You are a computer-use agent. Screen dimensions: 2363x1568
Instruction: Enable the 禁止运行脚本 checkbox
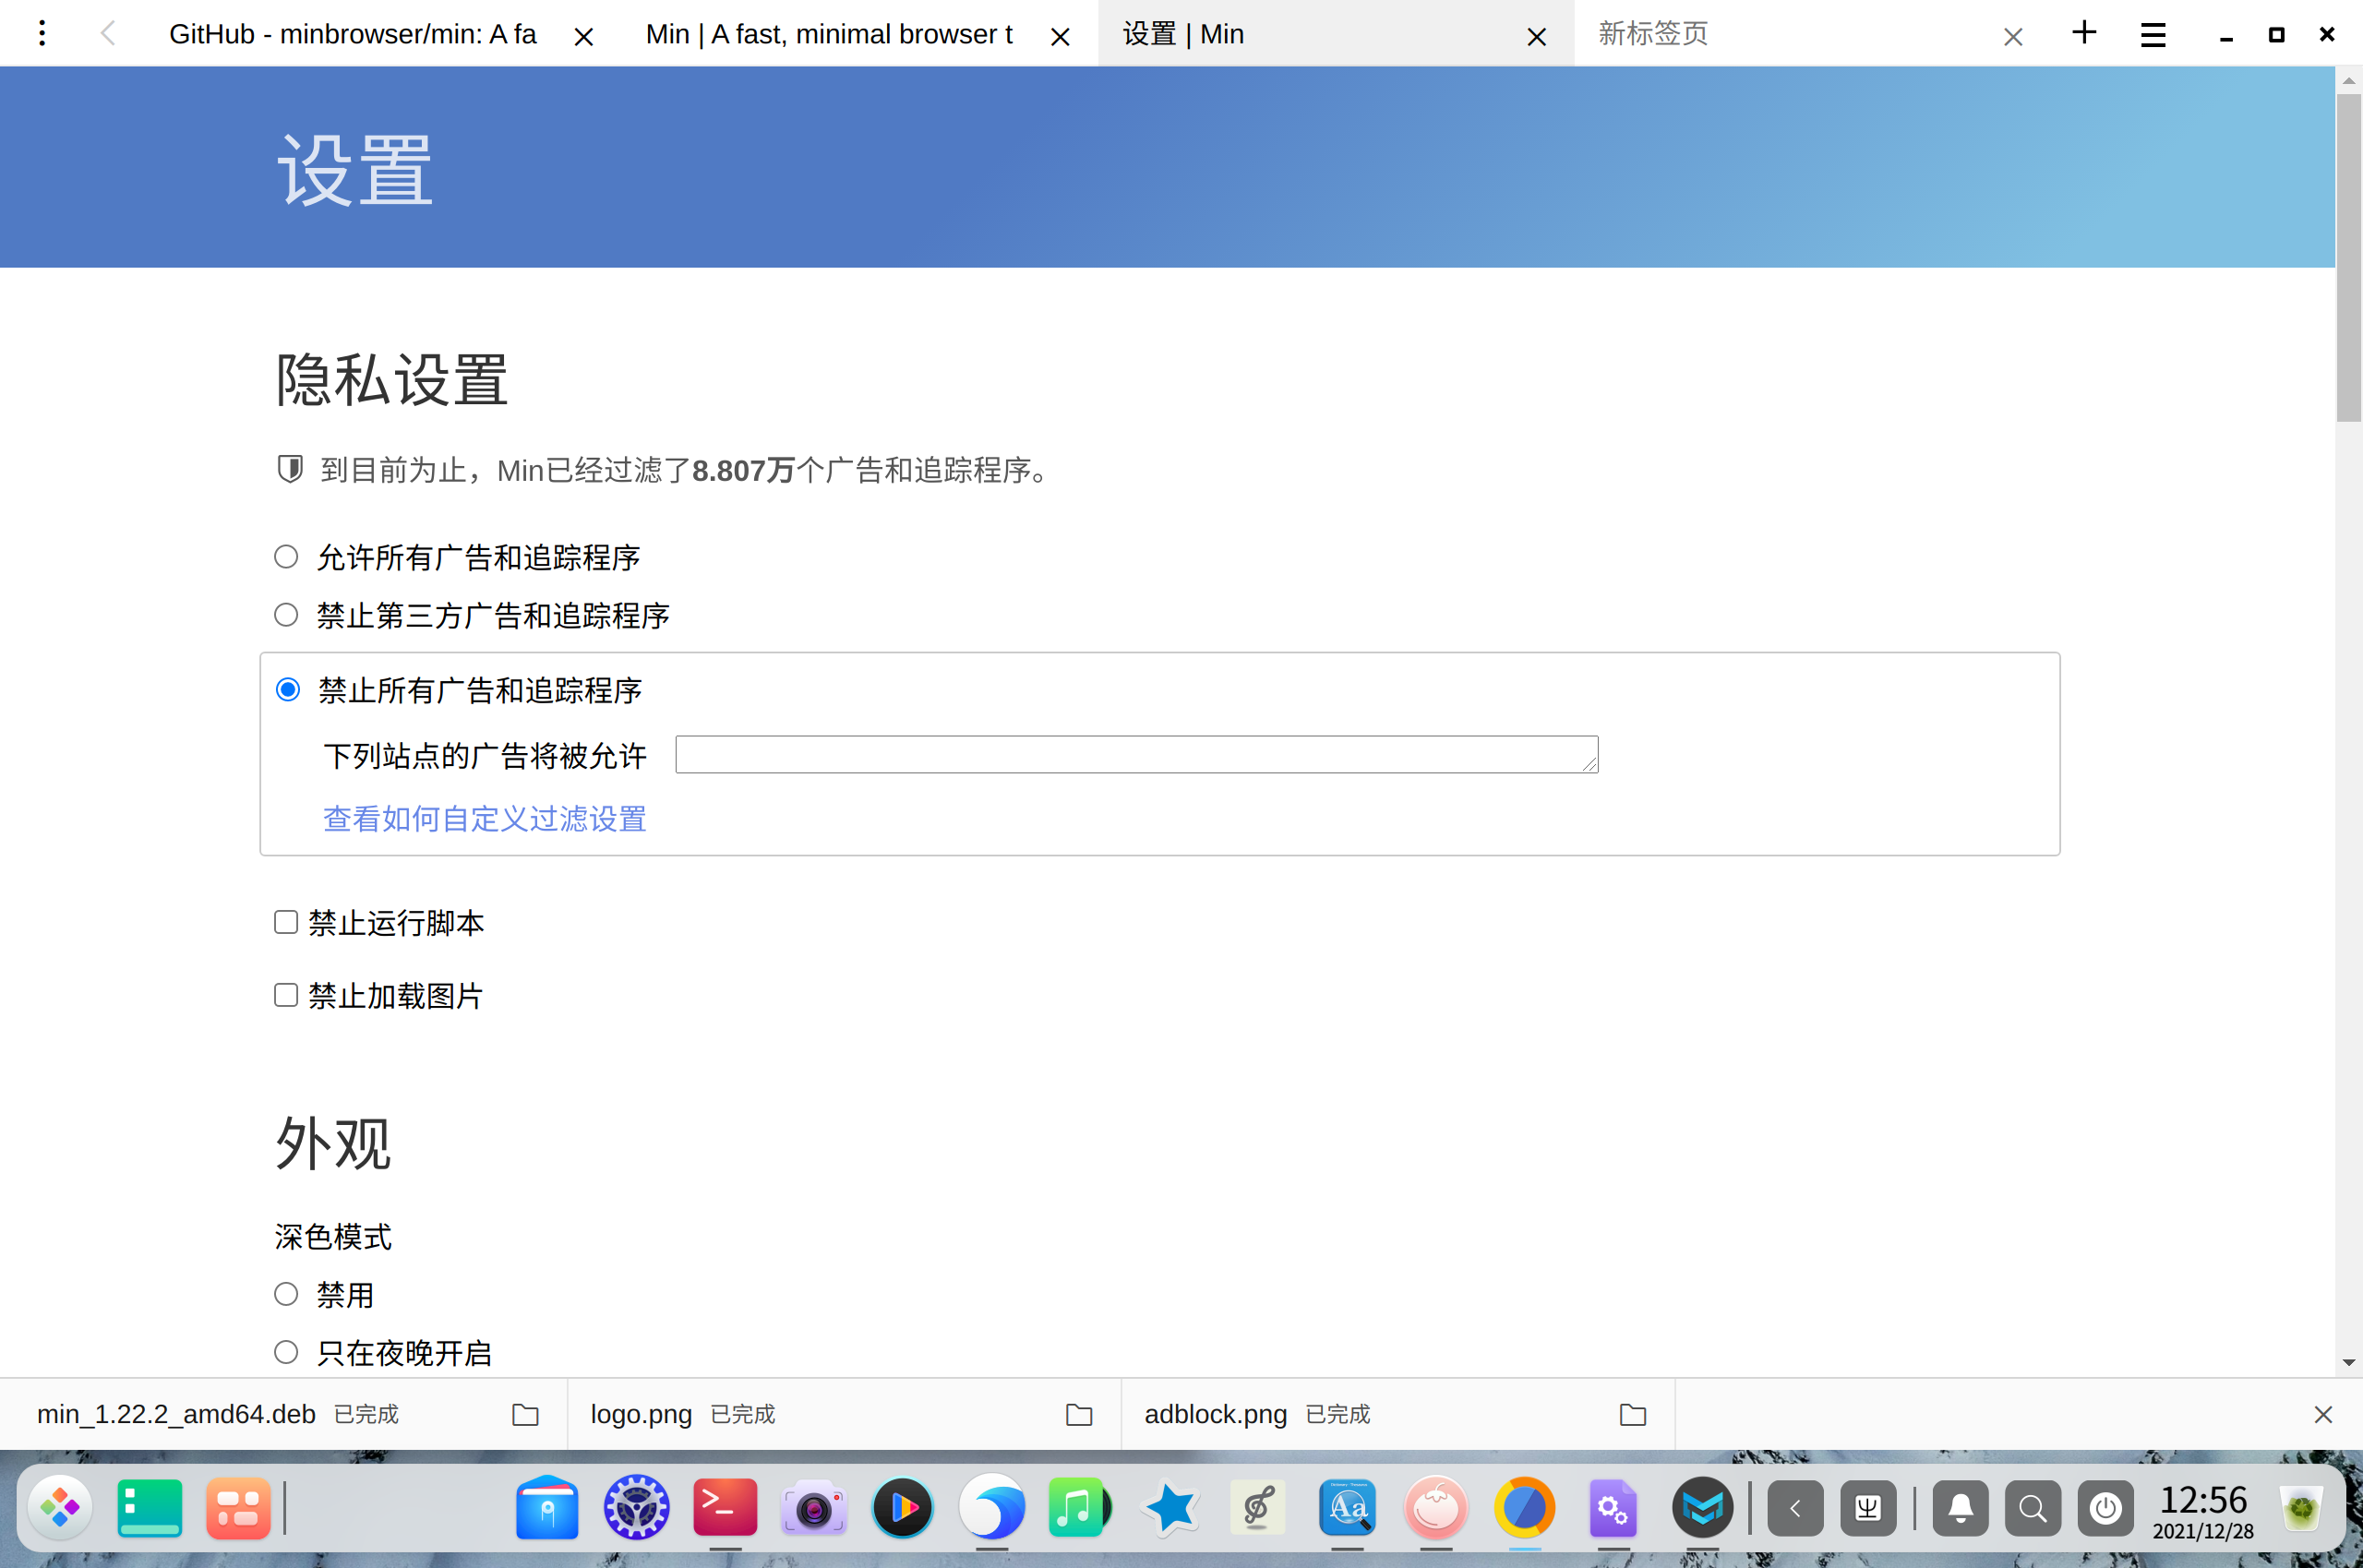286,922
